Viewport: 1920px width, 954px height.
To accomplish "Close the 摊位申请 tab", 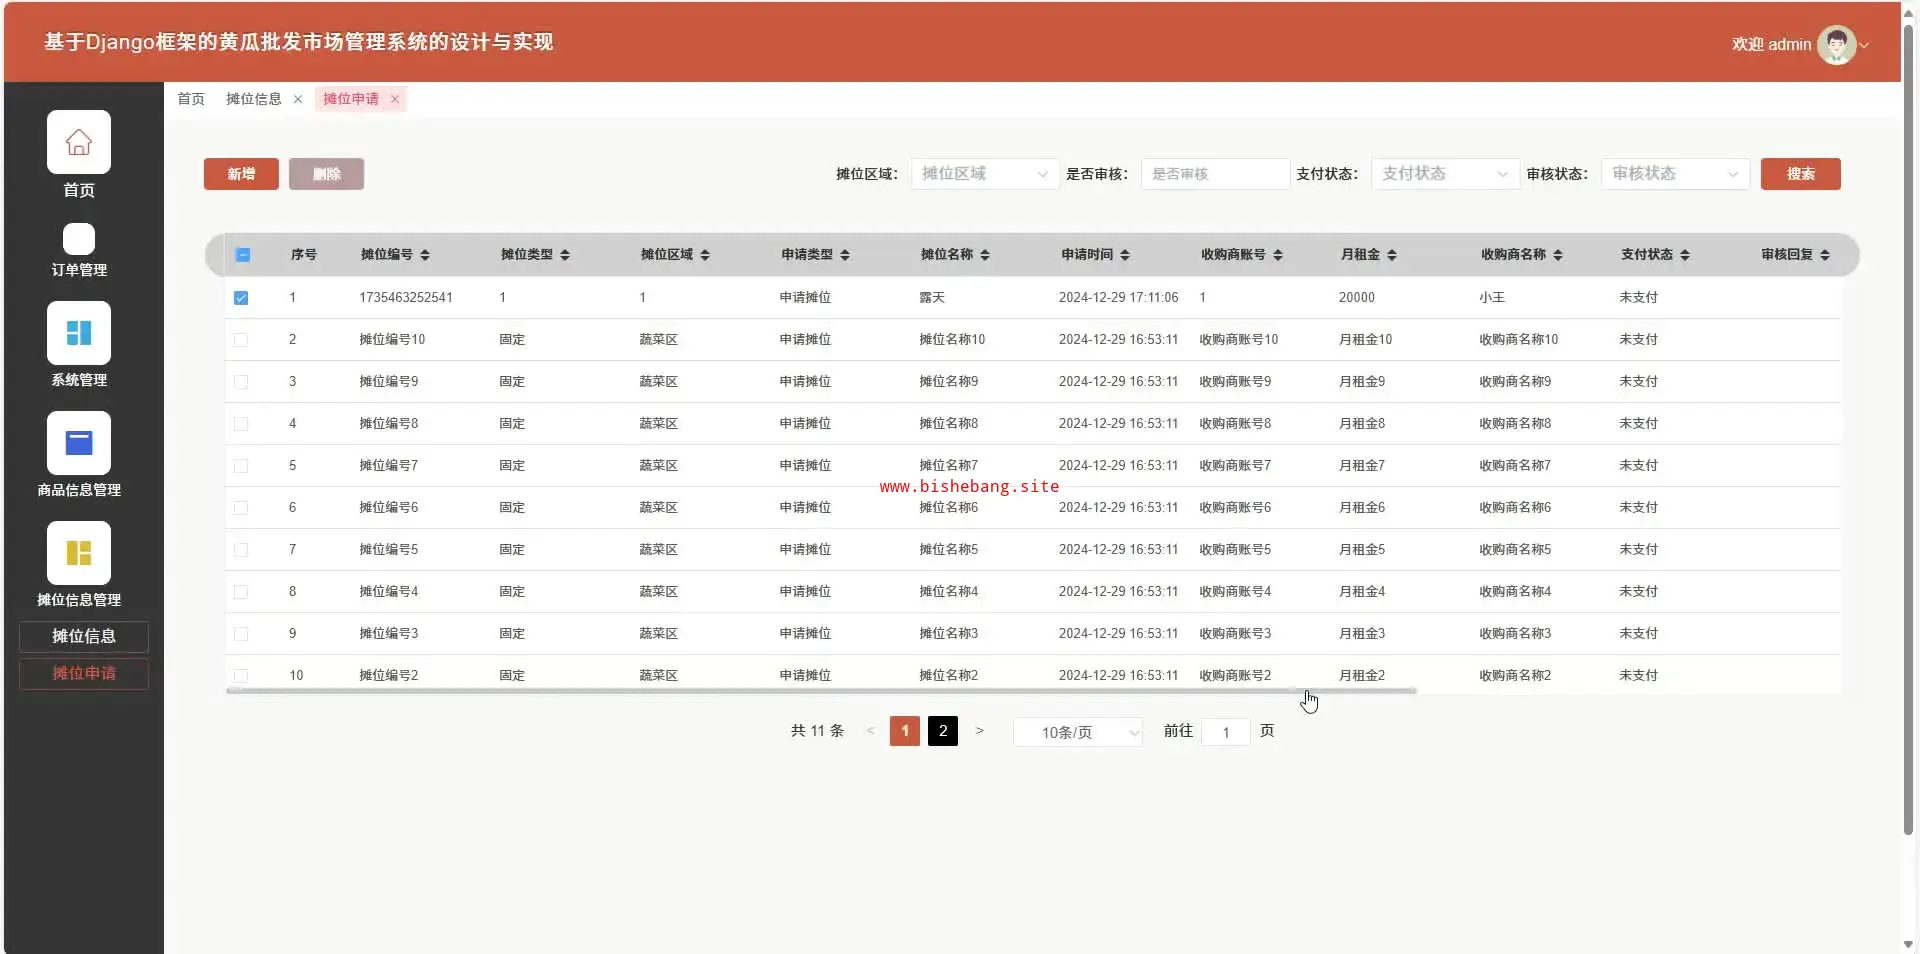I will point(395,99).
